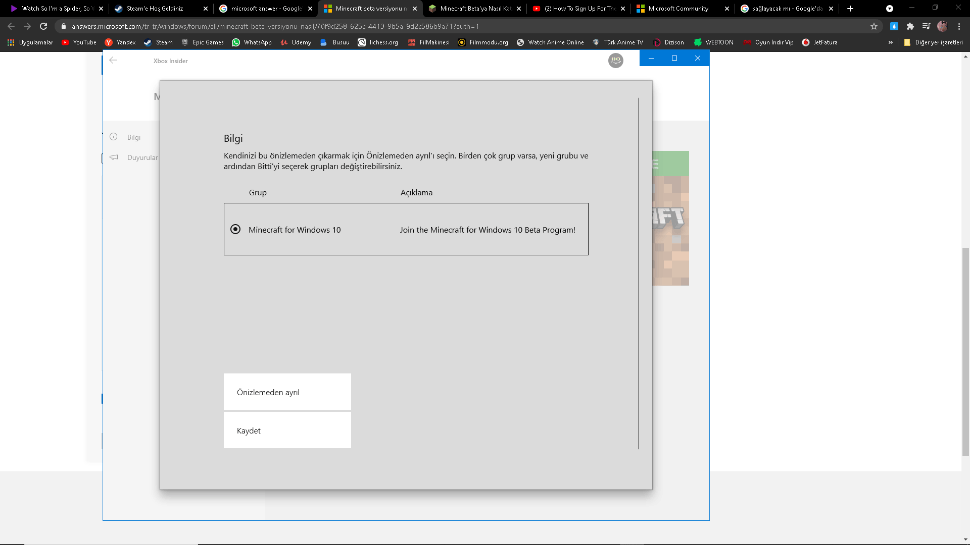Click the 'Önizlemeden ayrıl' button
970x545 pixels.
[x=287, y=392]
